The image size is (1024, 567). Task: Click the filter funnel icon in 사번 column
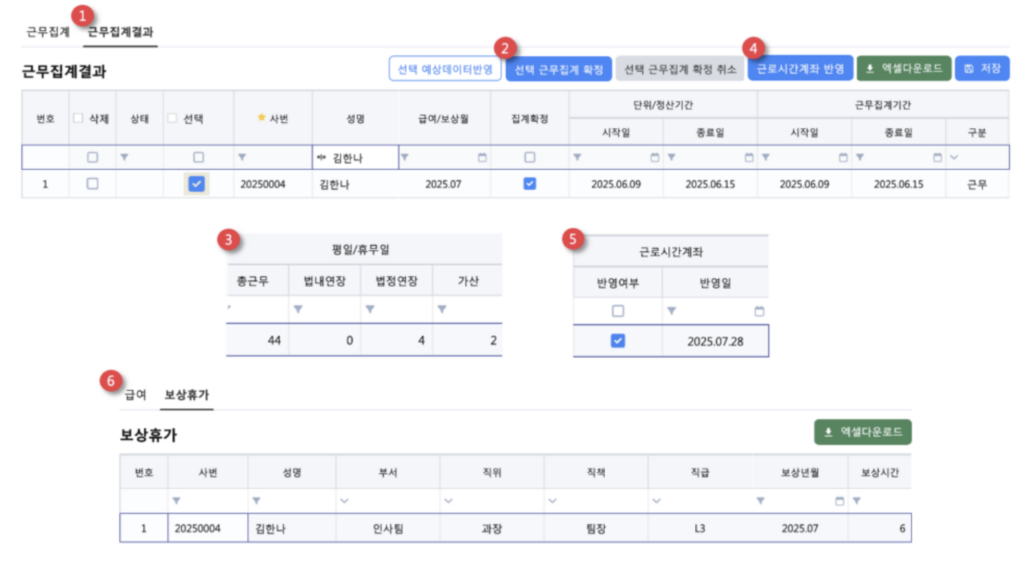(x=242, y=157)
